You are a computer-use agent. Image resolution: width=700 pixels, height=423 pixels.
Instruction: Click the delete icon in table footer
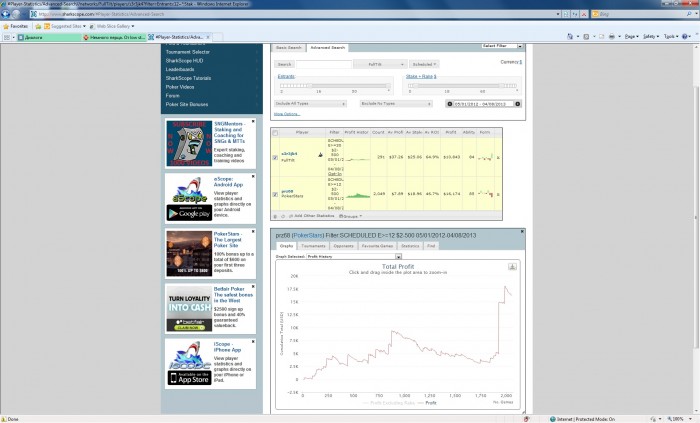pyautogui.click(x=275, y=216)
